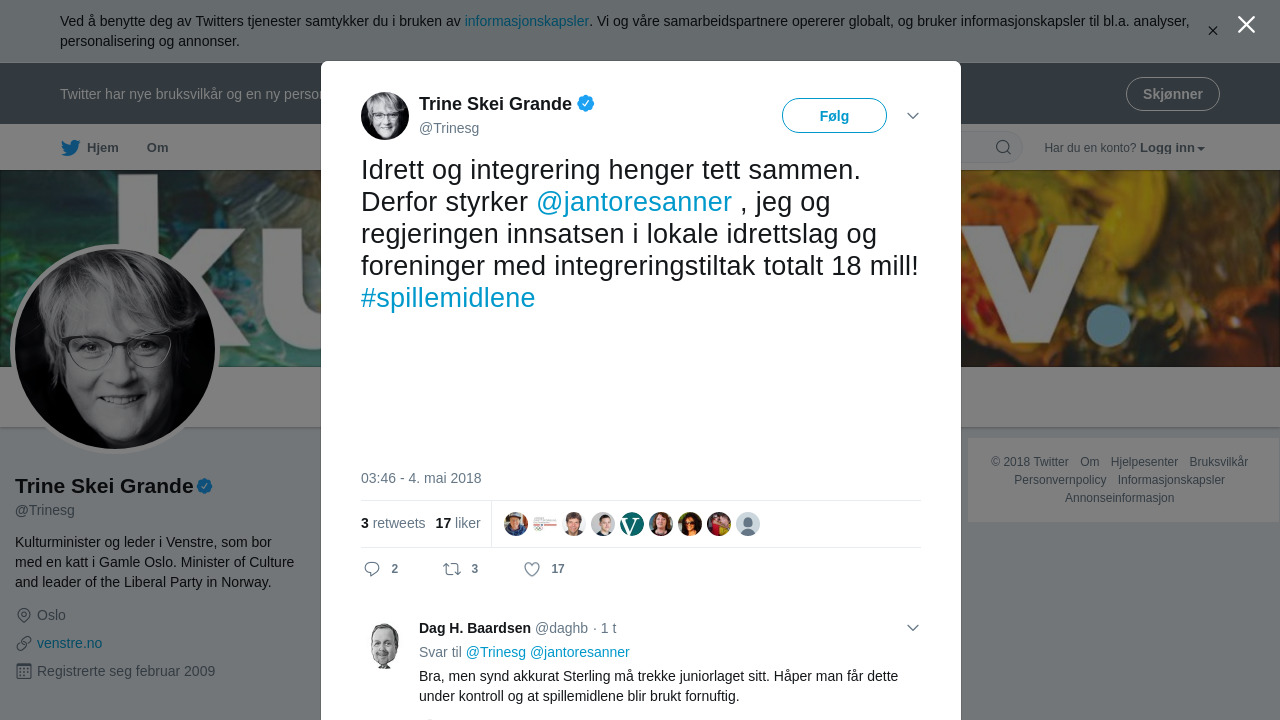Open the @jantoresanner mention link
Viewport: 1280px width, 720px height.
tap(634, 202)
